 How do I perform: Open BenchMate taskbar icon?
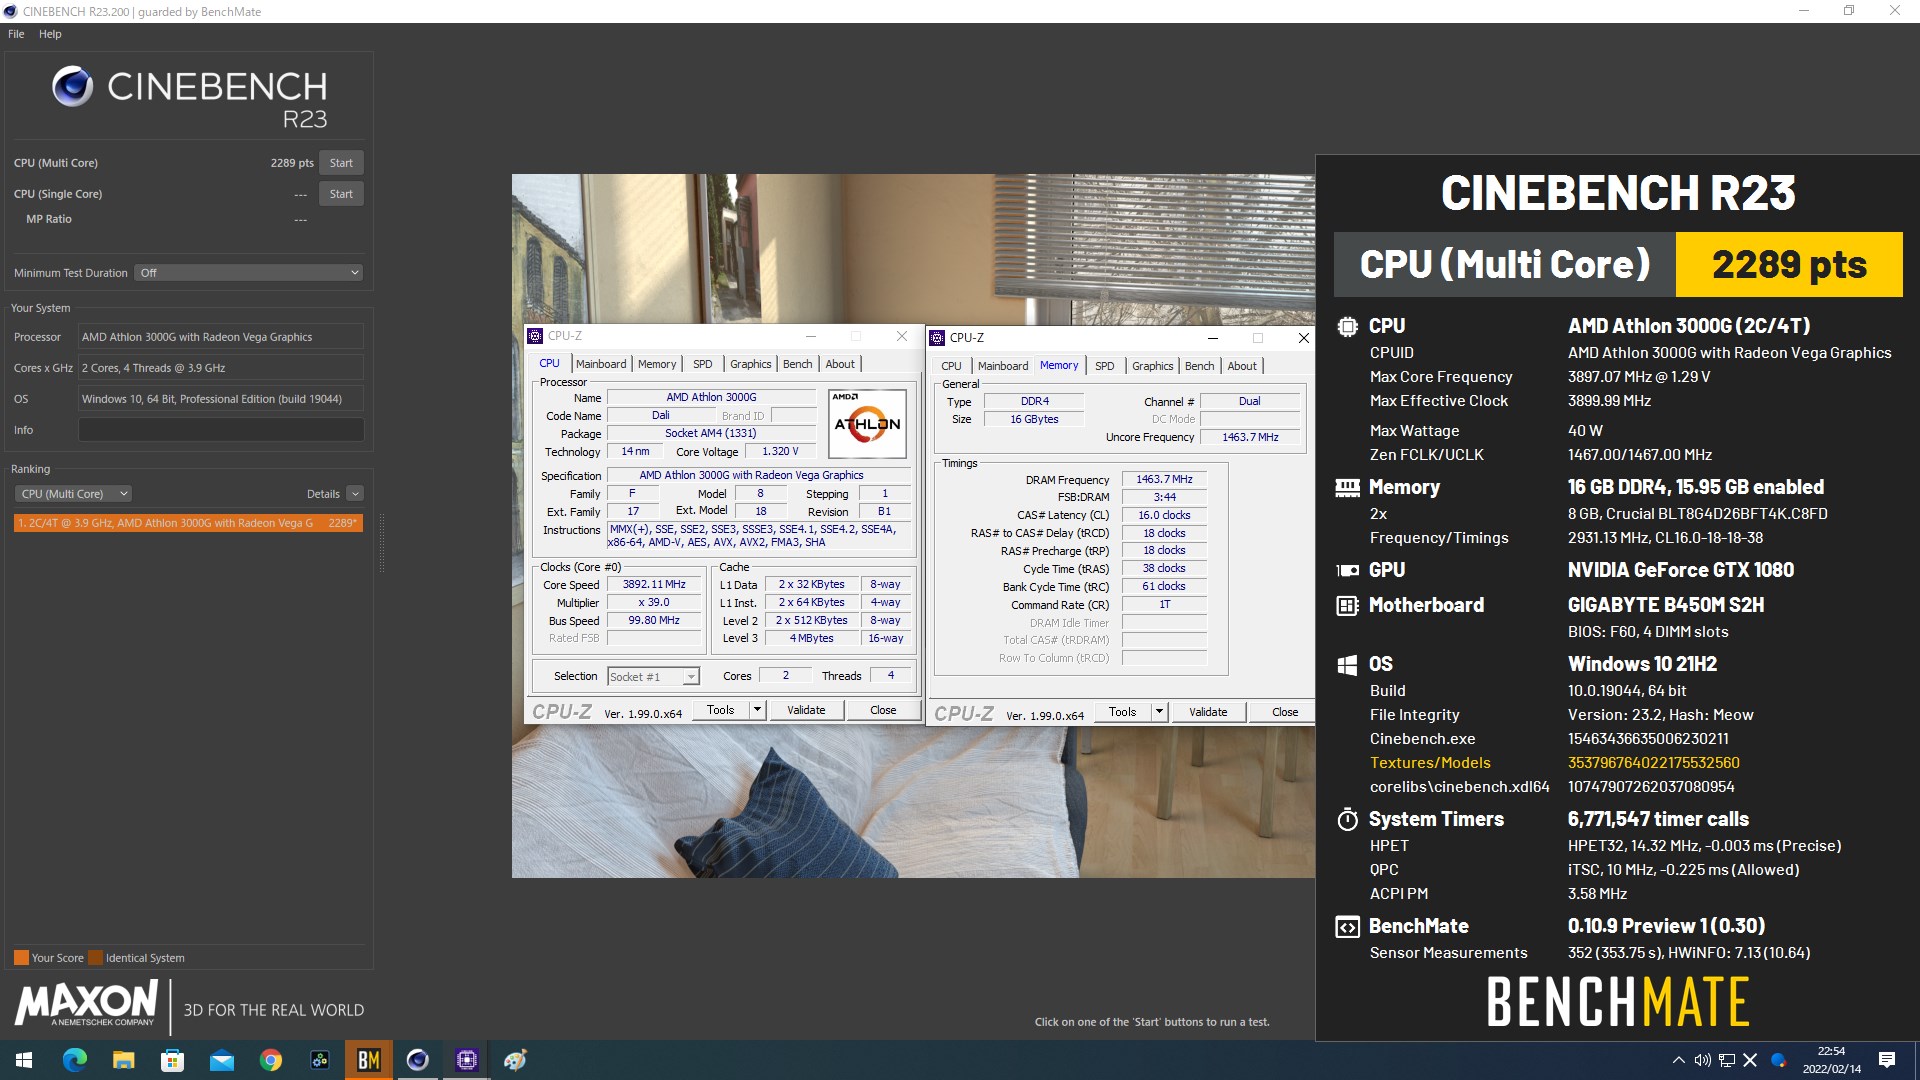coord(368,1060)
